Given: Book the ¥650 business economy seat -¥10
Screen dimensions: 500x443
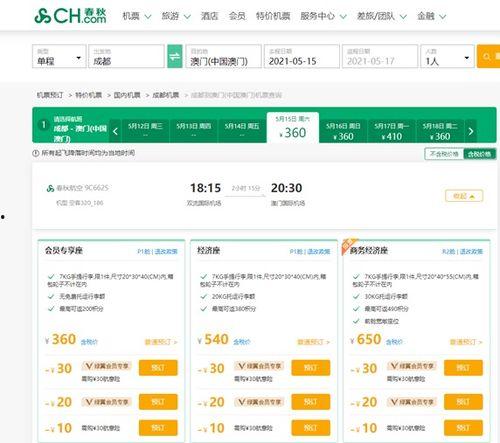Looking at the screenshot, I should 463,428.
